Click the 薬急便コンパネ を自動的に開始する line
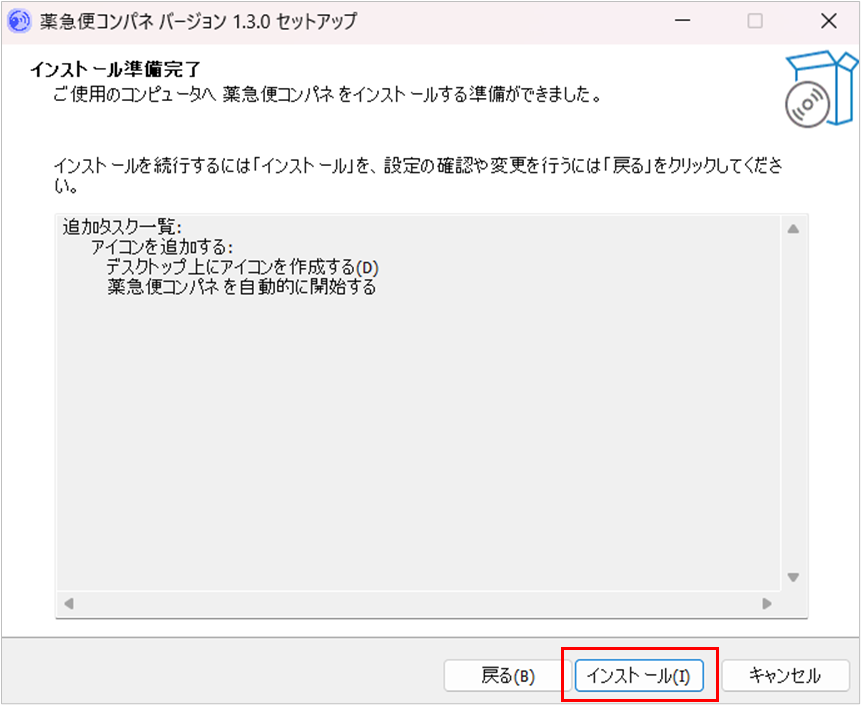The image size is (861, 705). tap(241, 288)
